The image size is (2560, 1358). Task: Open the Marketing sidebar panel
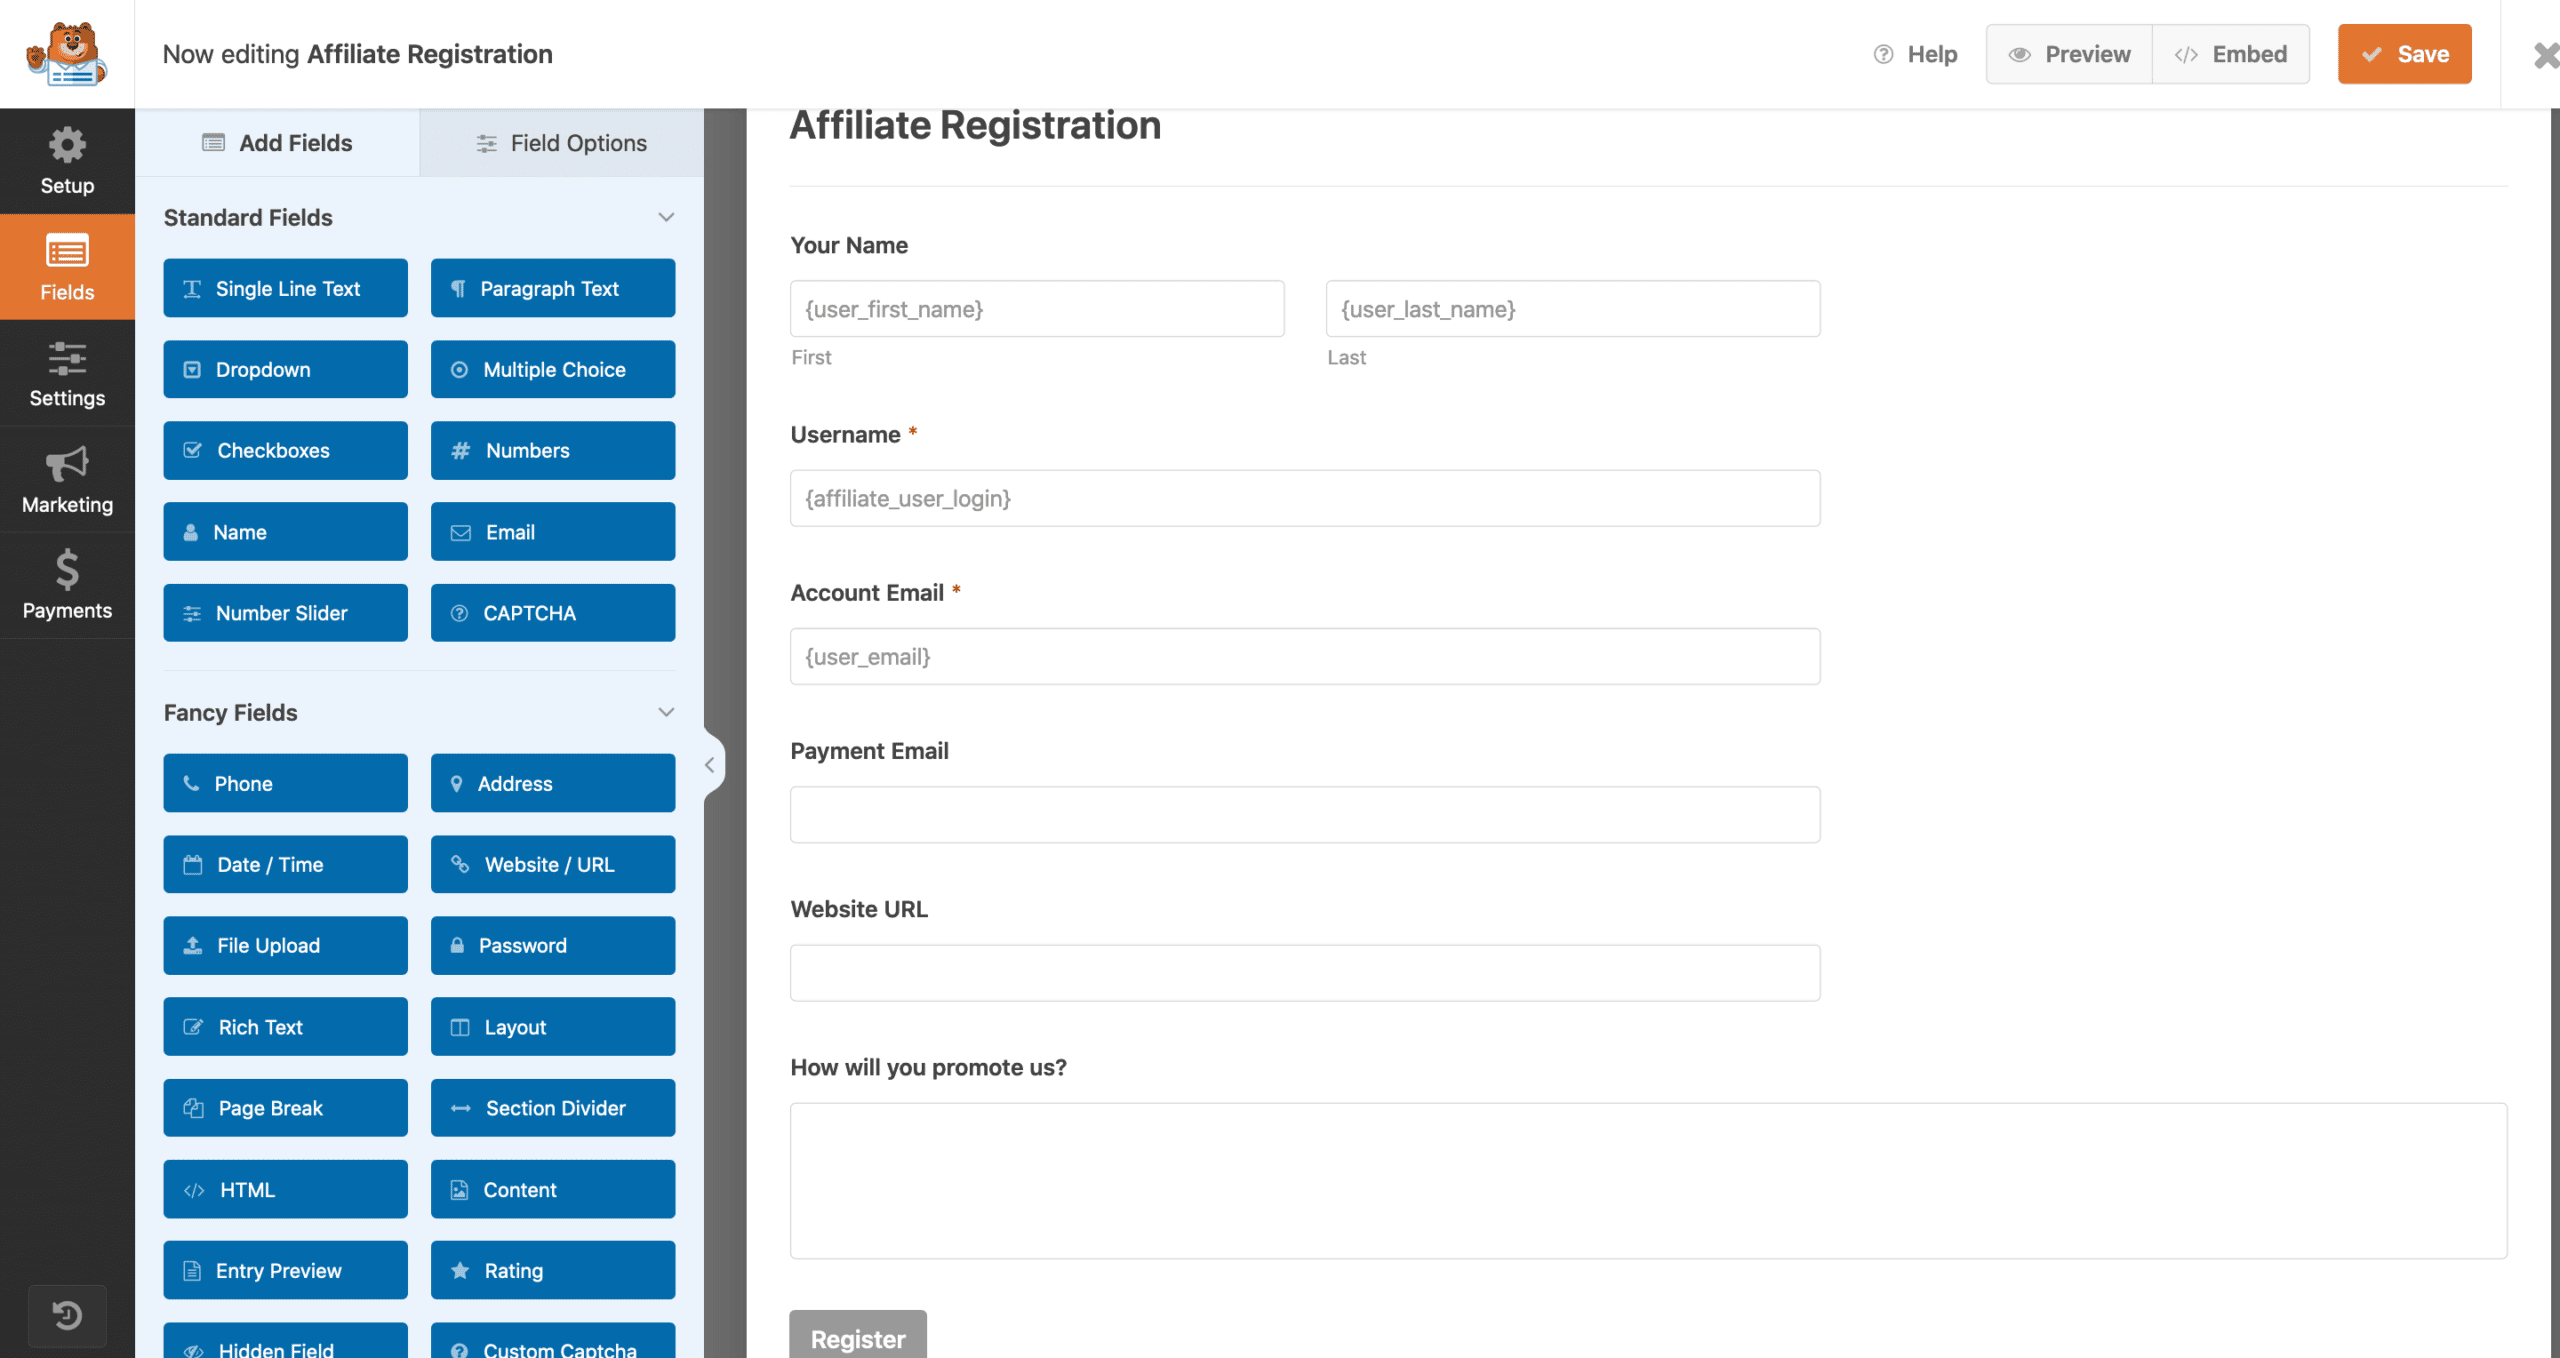coord(66,481)
